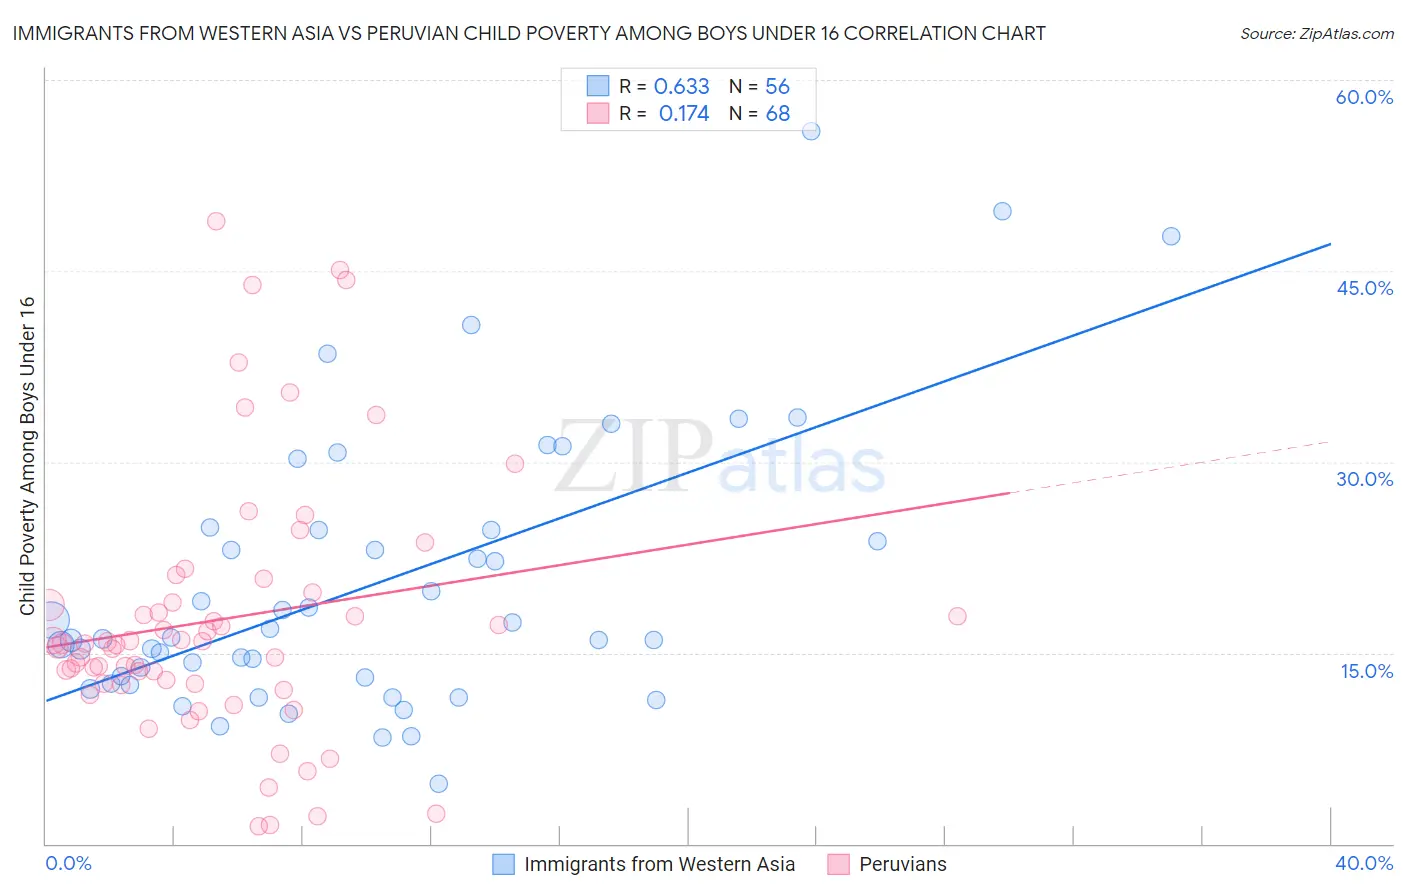
Task: Click the 40.0% x-axis label
Action: pos(1363,863)
